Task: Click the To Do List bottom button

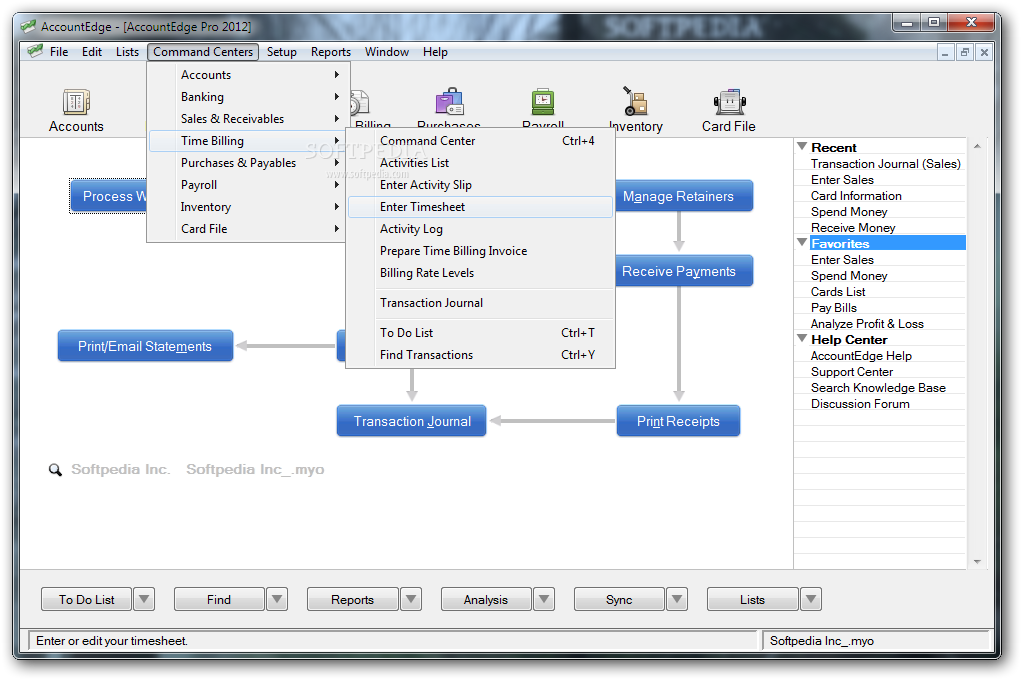Action: pyautogui.click(x=86, y=599)
